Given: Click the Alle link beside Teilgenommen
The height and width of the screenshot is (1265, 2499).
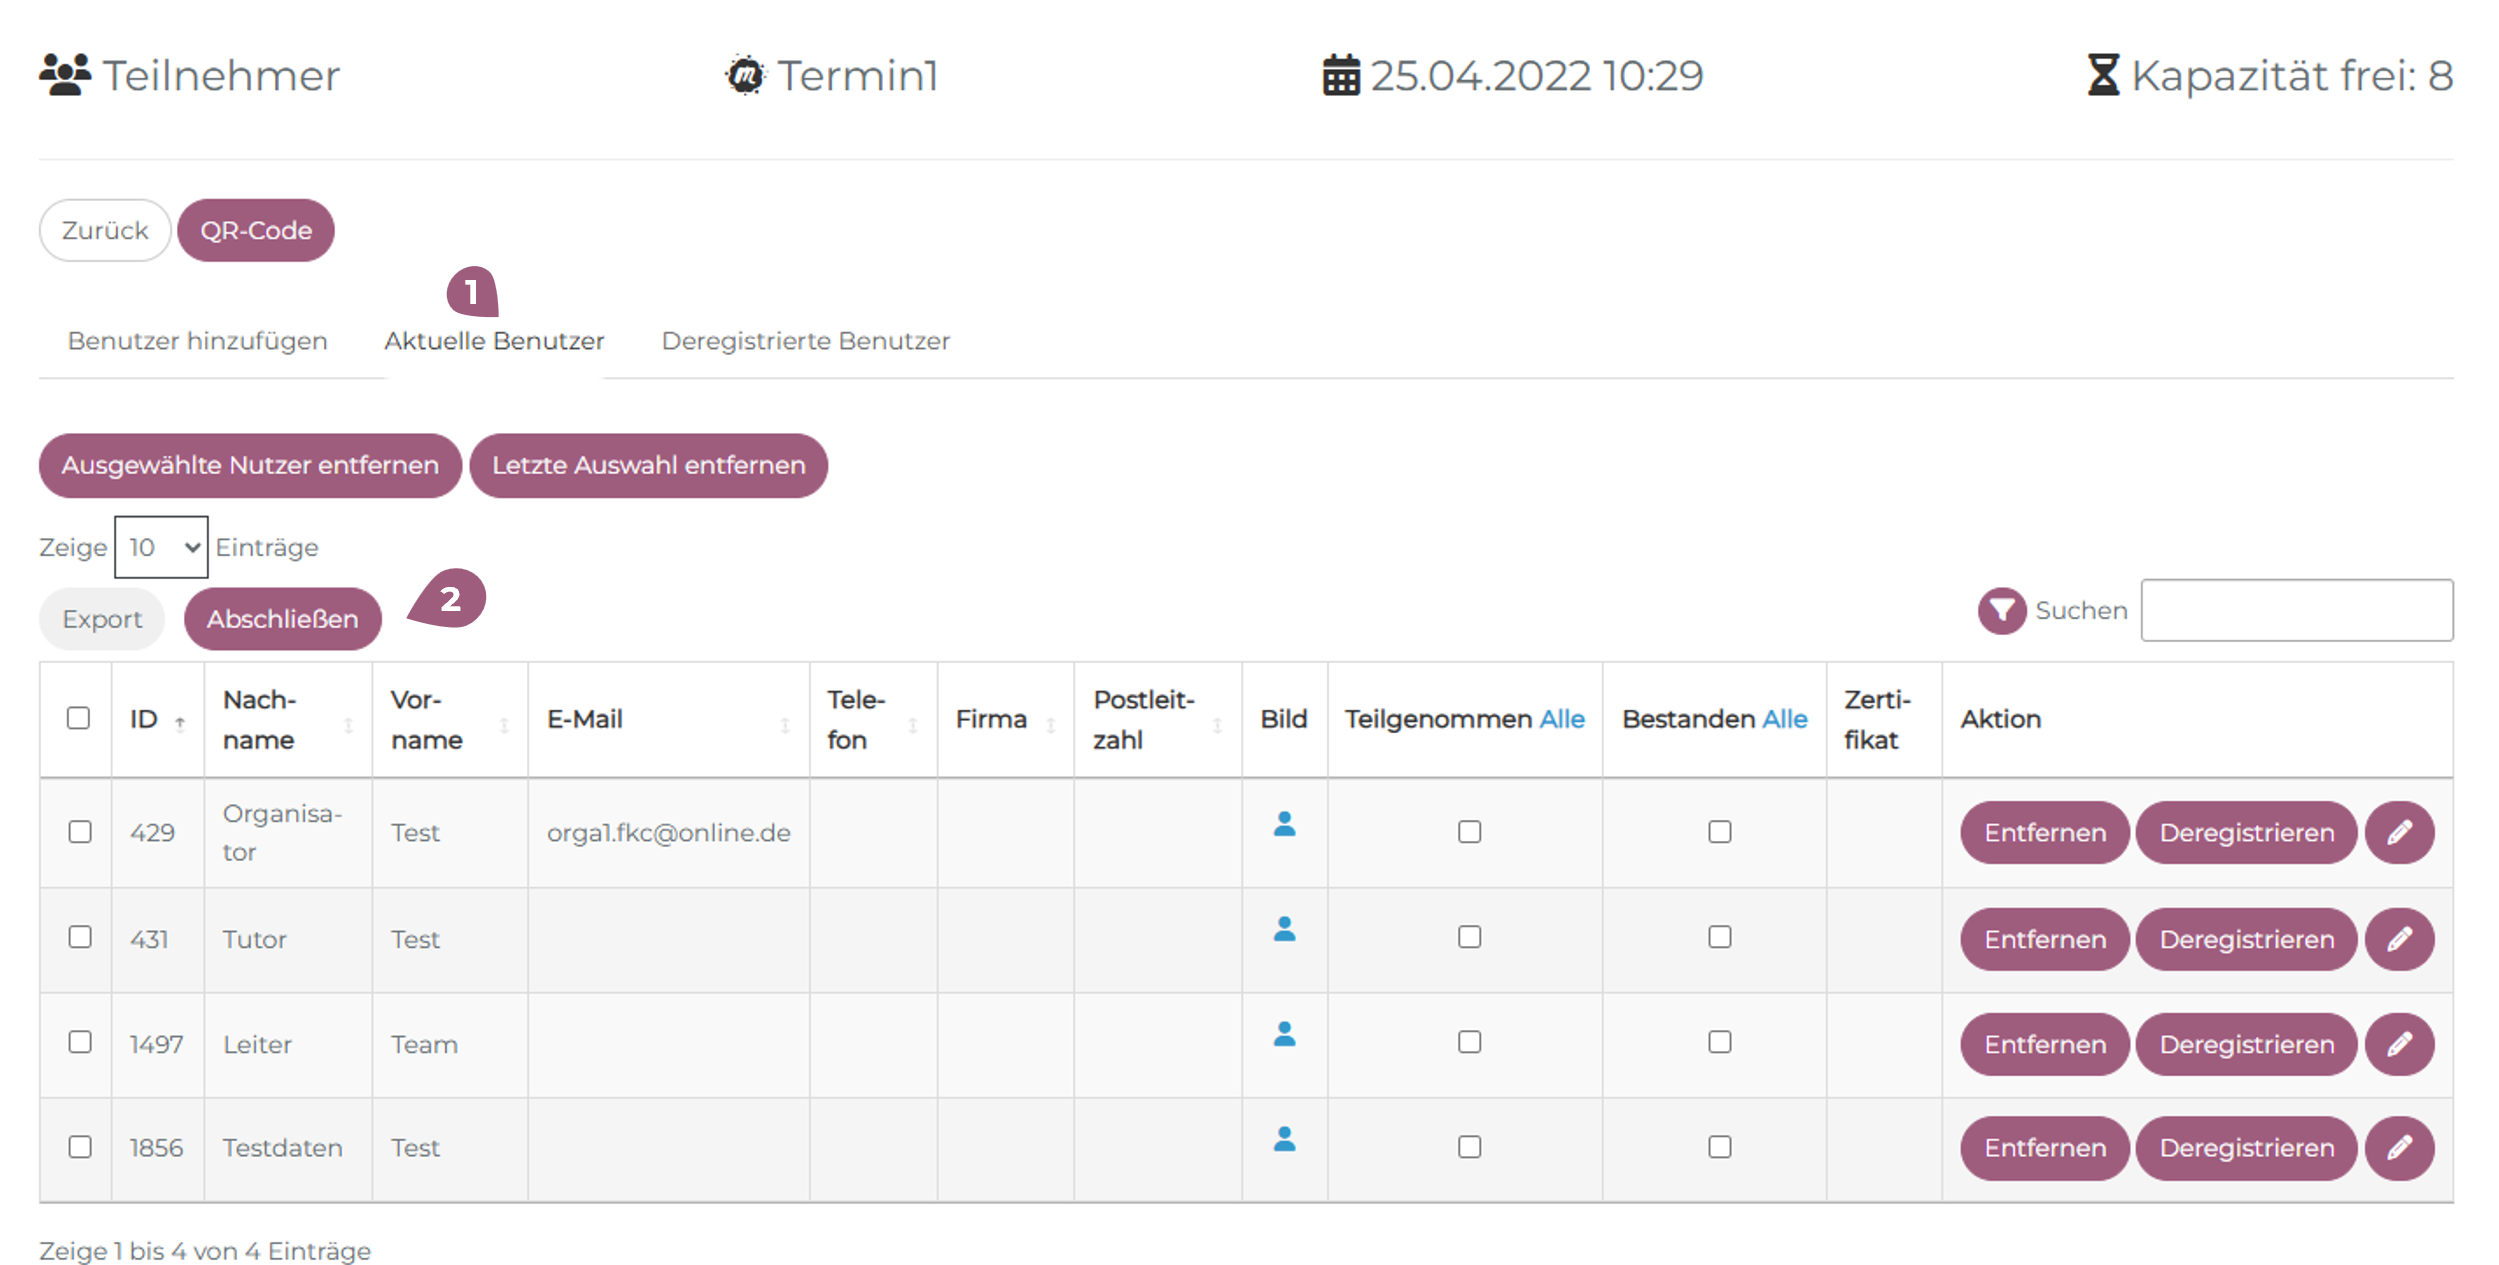Looking at the screenshot, I should (x=1561, y=719).
